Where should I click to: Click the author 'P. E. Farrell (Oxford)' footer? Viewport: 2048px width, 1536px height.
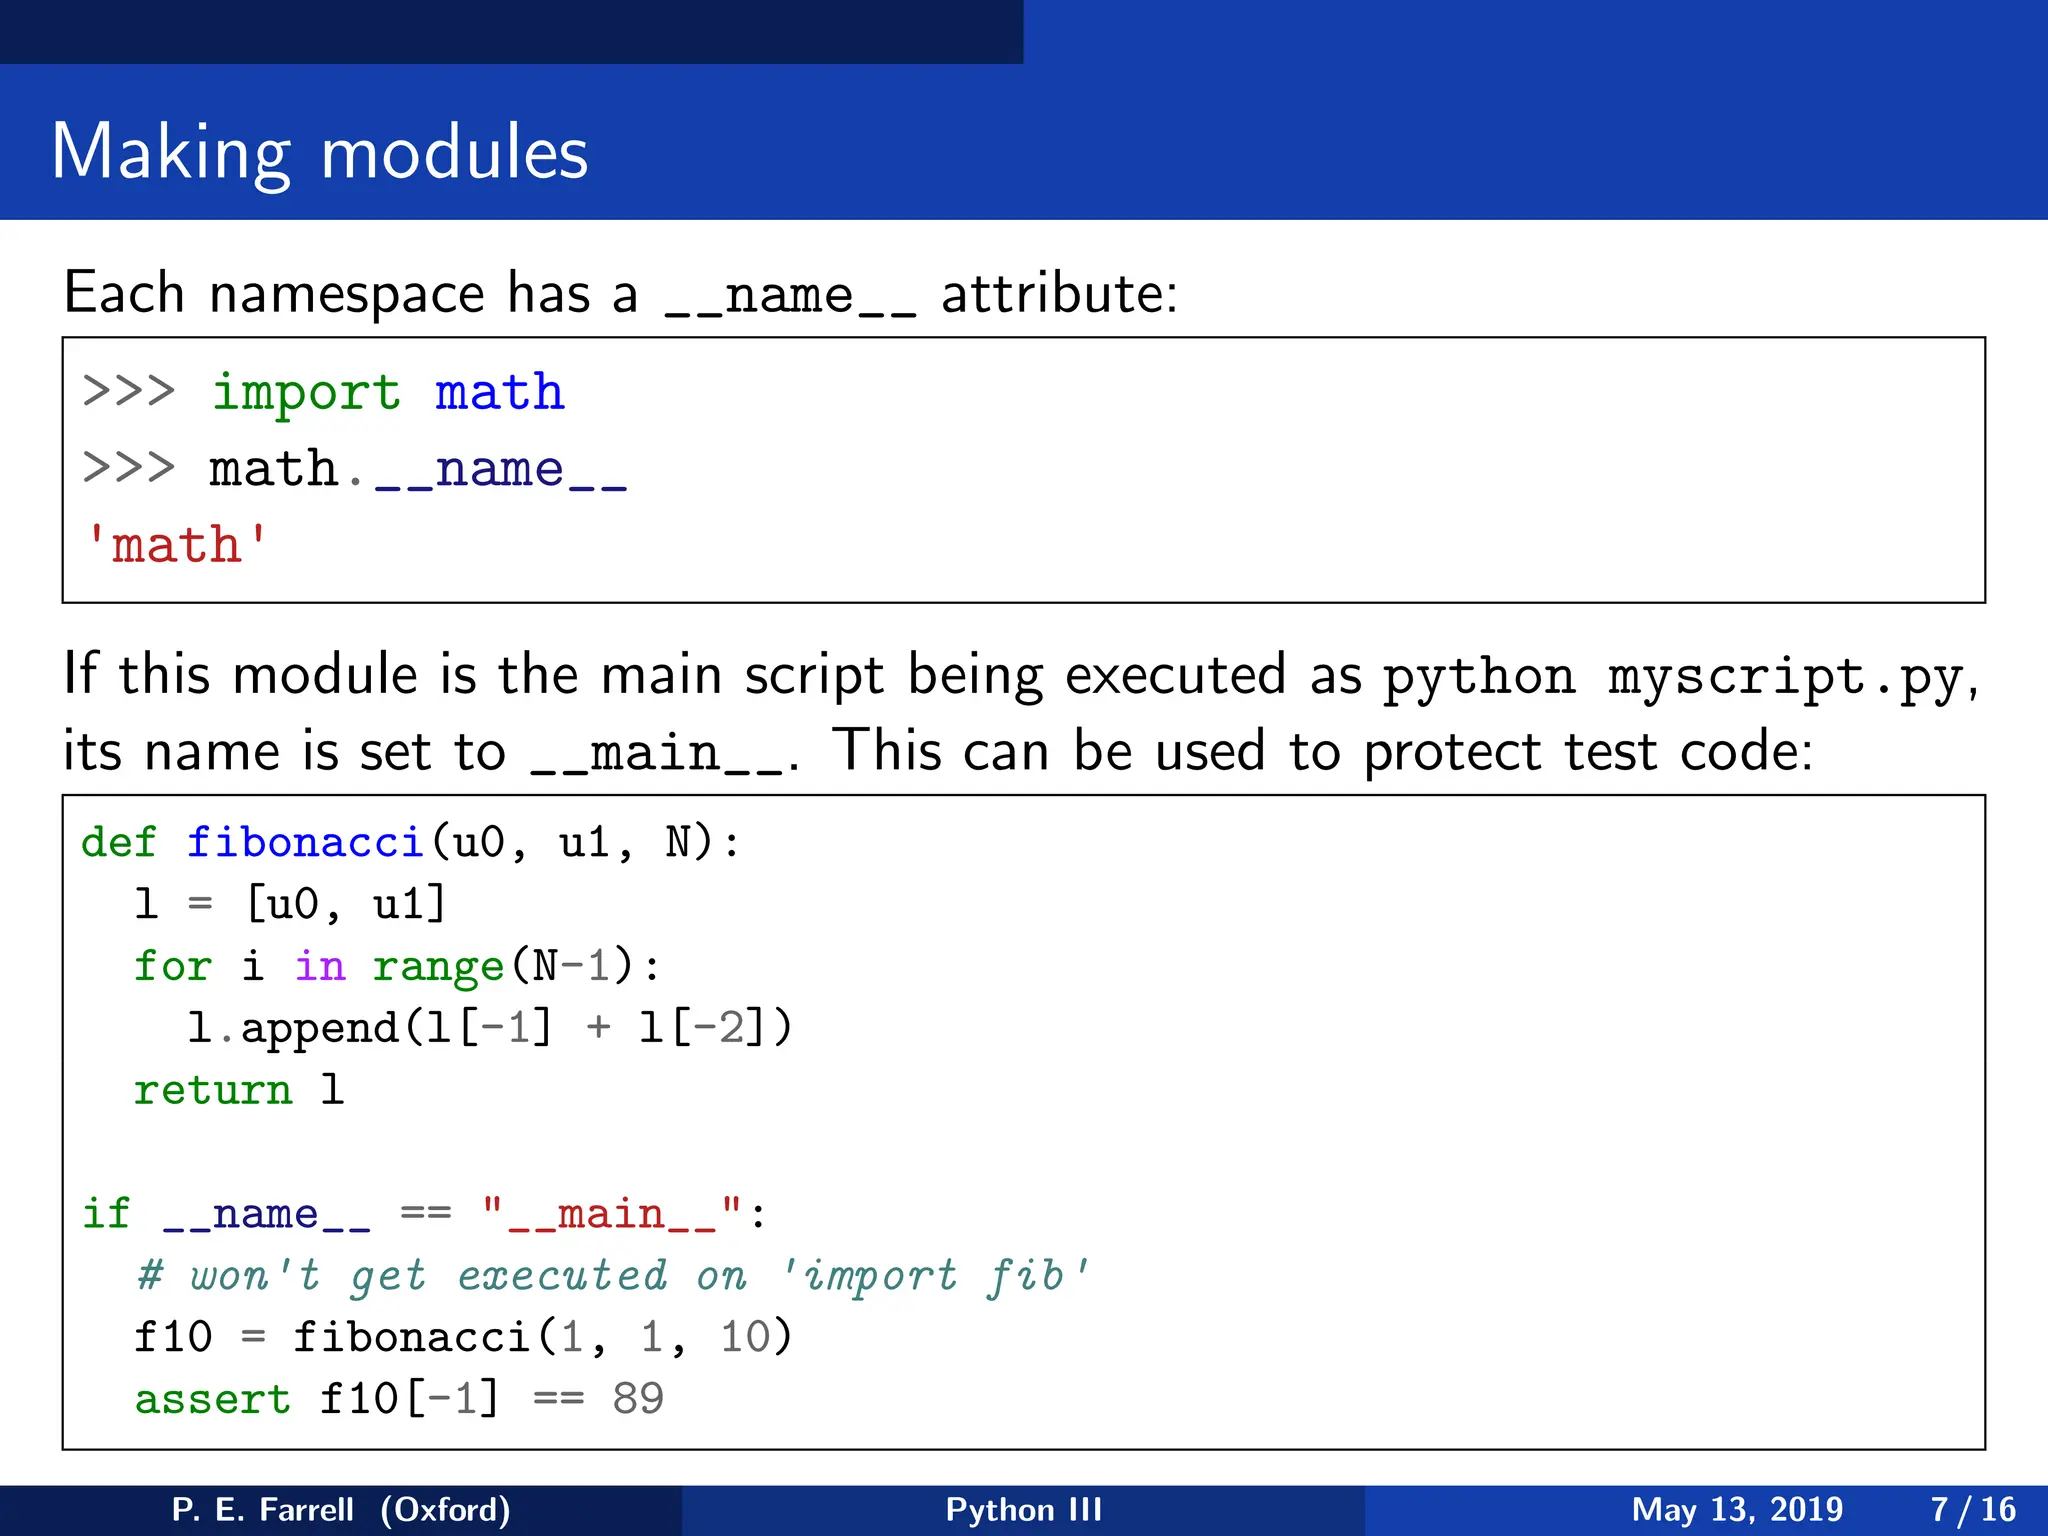tap(341, 1510)
